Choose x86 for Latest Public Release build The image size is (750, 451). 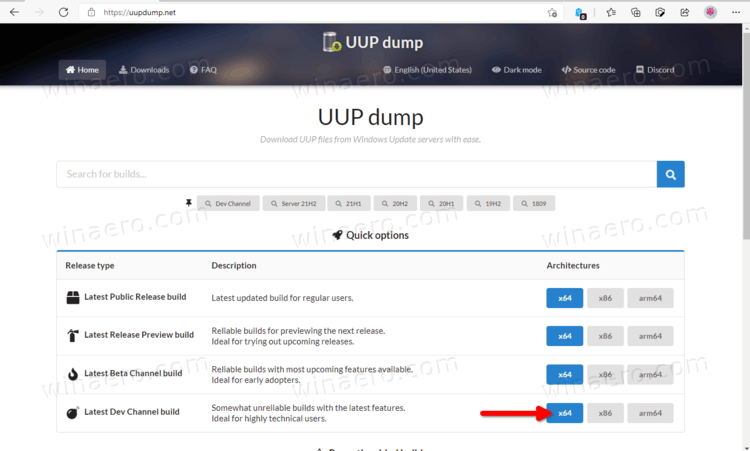click(605, 298)
